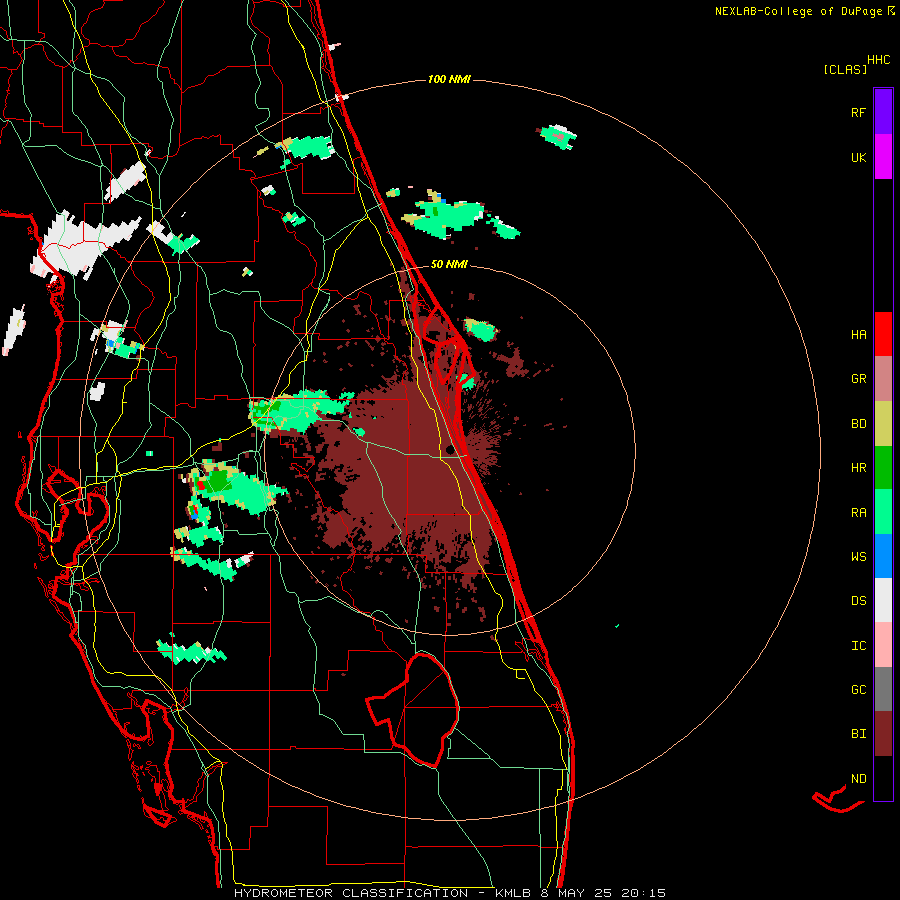Click the RF purple legend swatch

(883, 112)
